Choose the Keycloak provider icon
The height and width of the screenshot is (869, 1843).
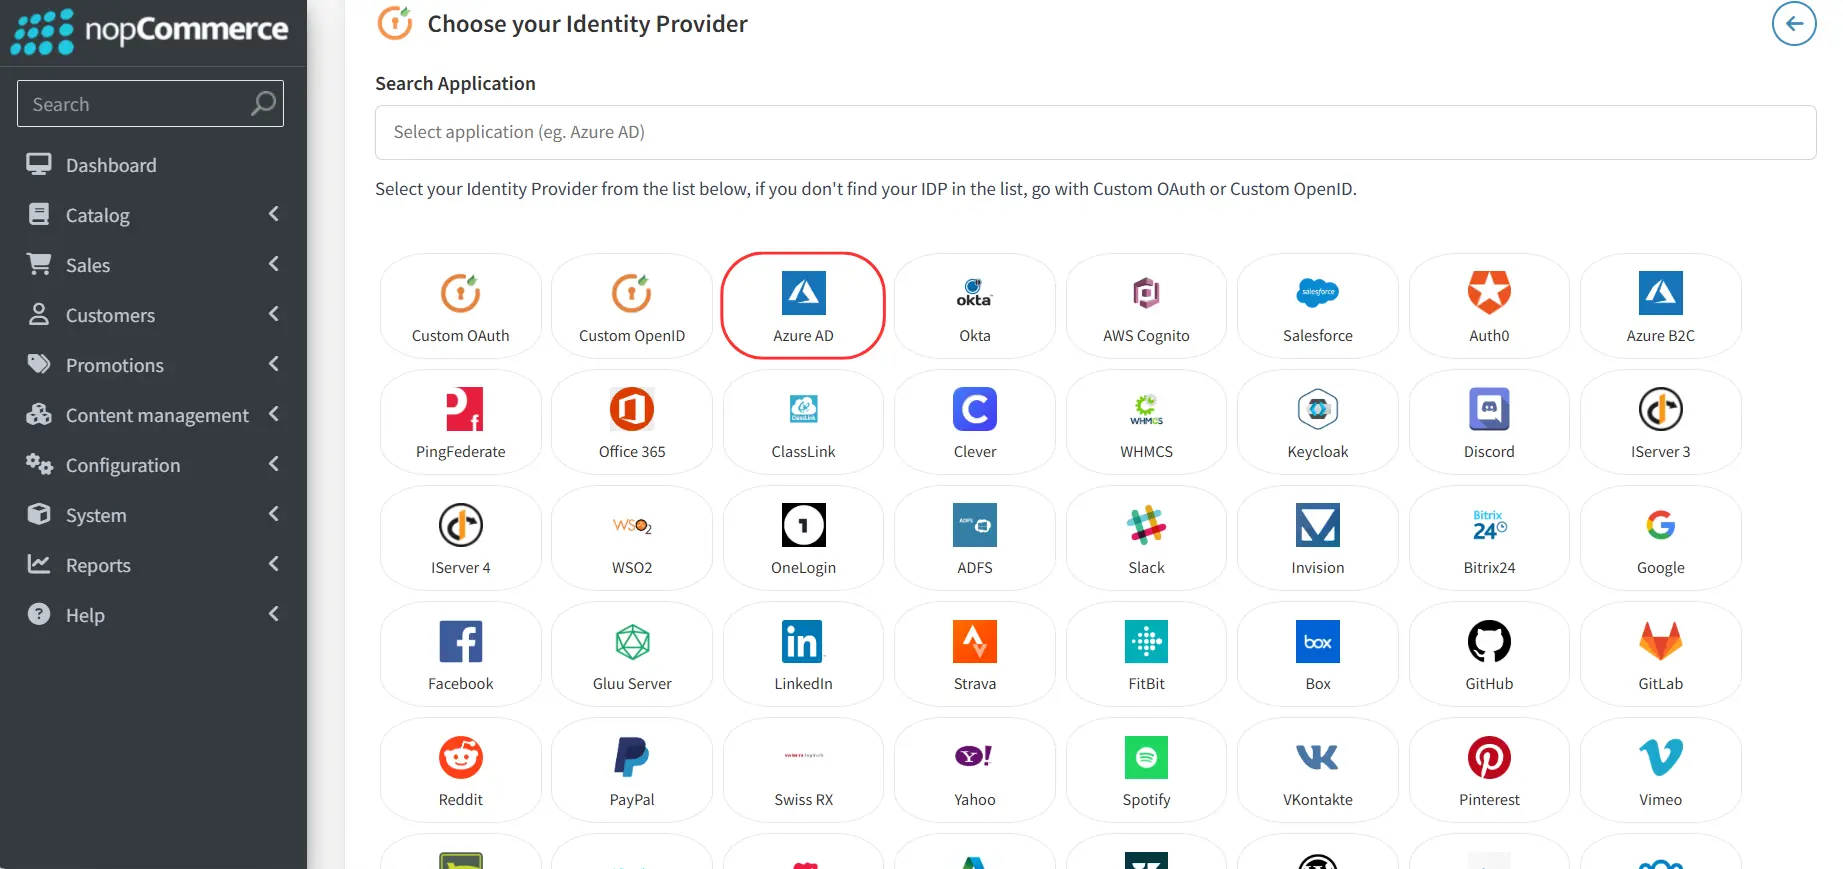tap(1318, 409)
